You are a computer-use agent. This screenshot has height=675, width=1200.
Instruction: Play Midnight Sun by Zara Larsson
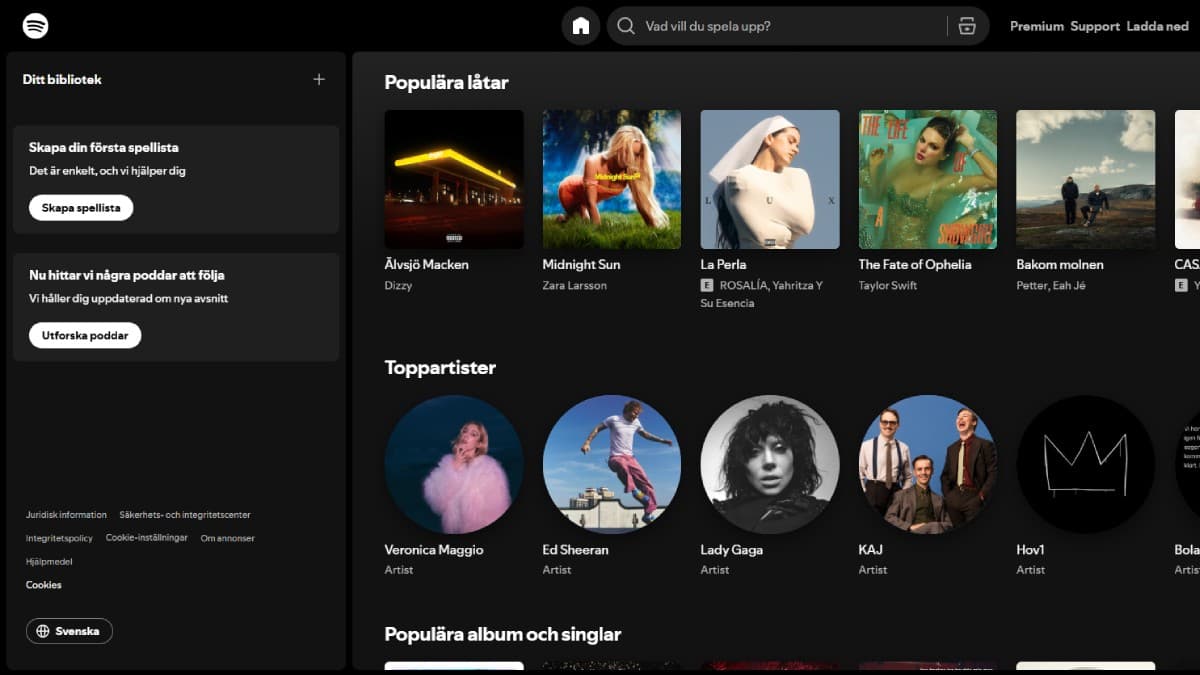click(x=611, y=179)
